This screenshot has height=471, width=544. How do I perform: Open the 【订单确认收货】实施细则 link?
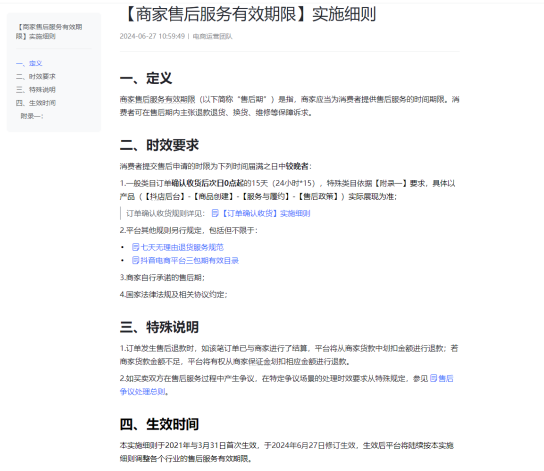click(x=265, y=213)
